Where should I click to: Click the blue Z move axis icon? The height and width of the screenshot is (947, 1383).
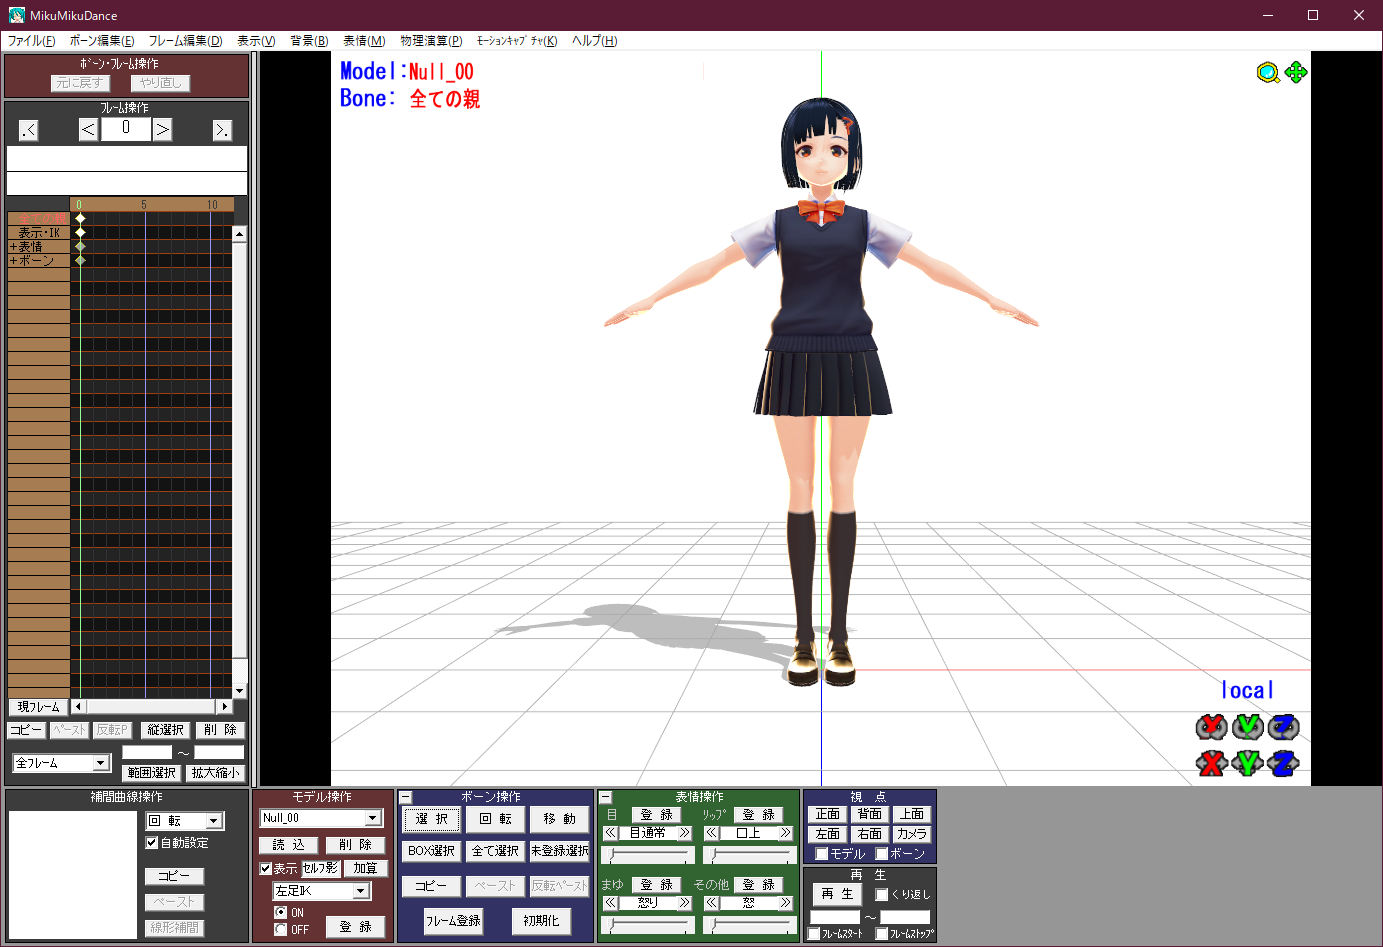click(x=1283, y=763)
